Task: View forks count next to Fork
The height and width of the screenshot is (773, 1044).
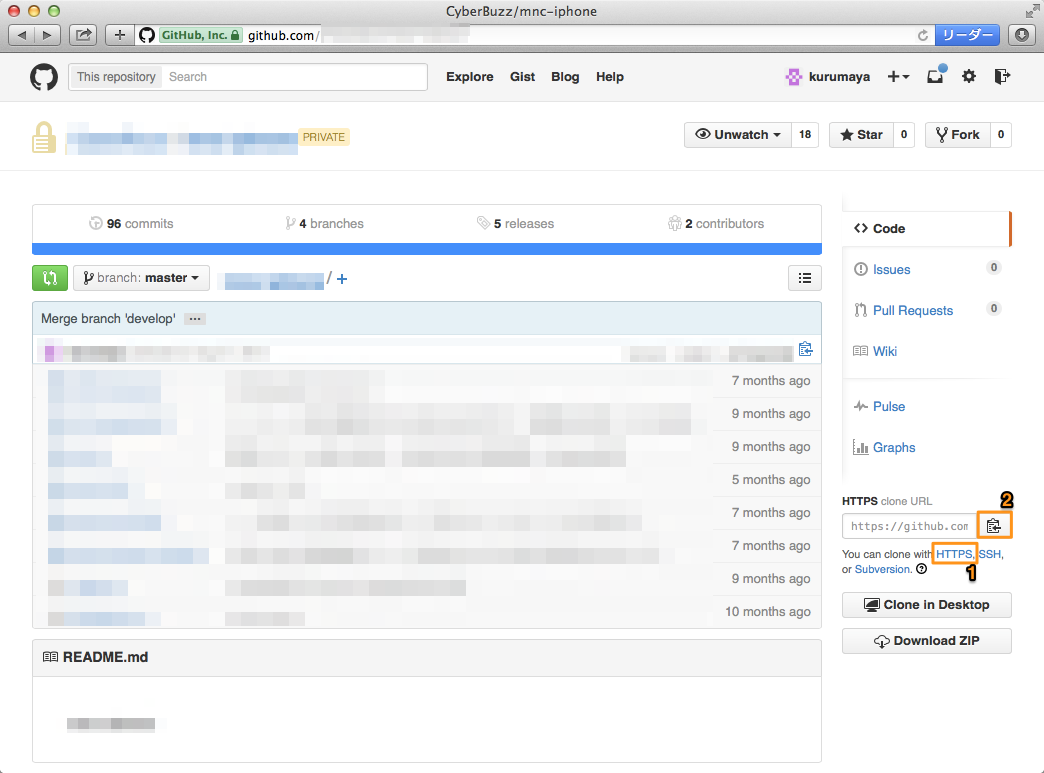Action: click(x=1001, y=134)
